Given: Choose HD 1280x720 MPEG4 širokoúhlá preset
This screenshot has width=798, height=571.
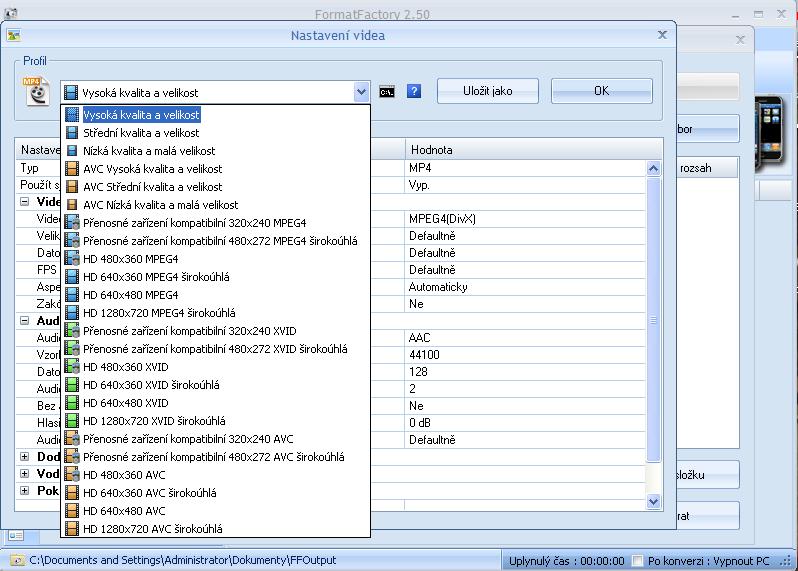Looking at the screenshot, I should tap(160, 313).
